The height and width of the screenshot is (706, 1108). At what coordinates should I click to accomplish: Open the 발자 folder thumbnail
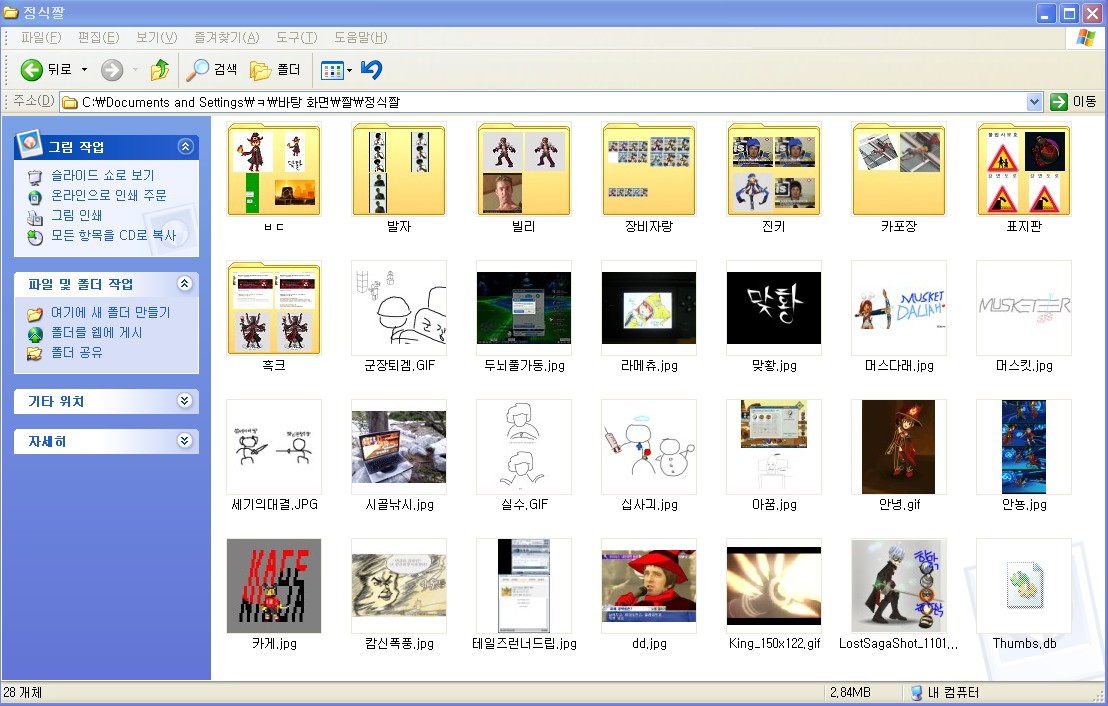click(x=399, y=169)
